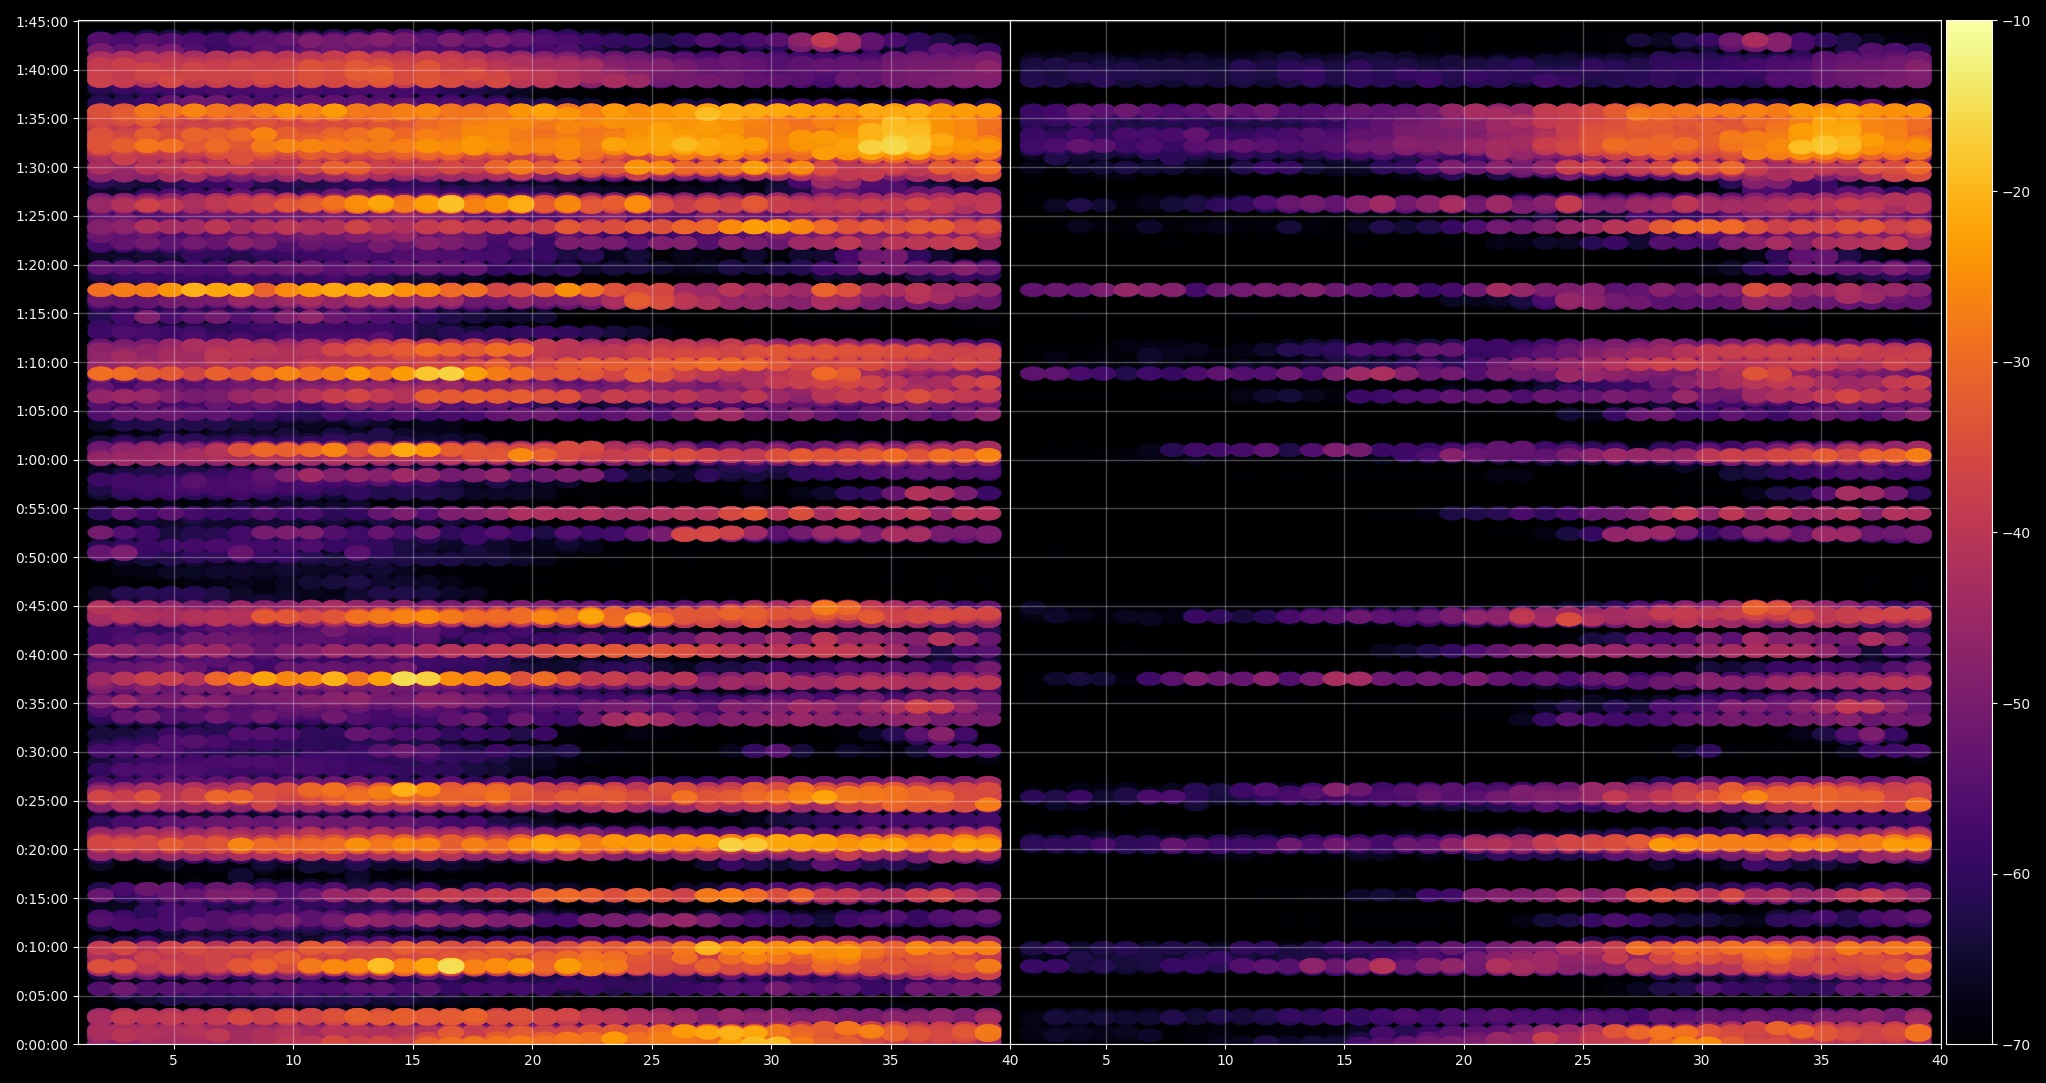Click the x-axis label 35 in the left panel

[x=890, y=1060]
